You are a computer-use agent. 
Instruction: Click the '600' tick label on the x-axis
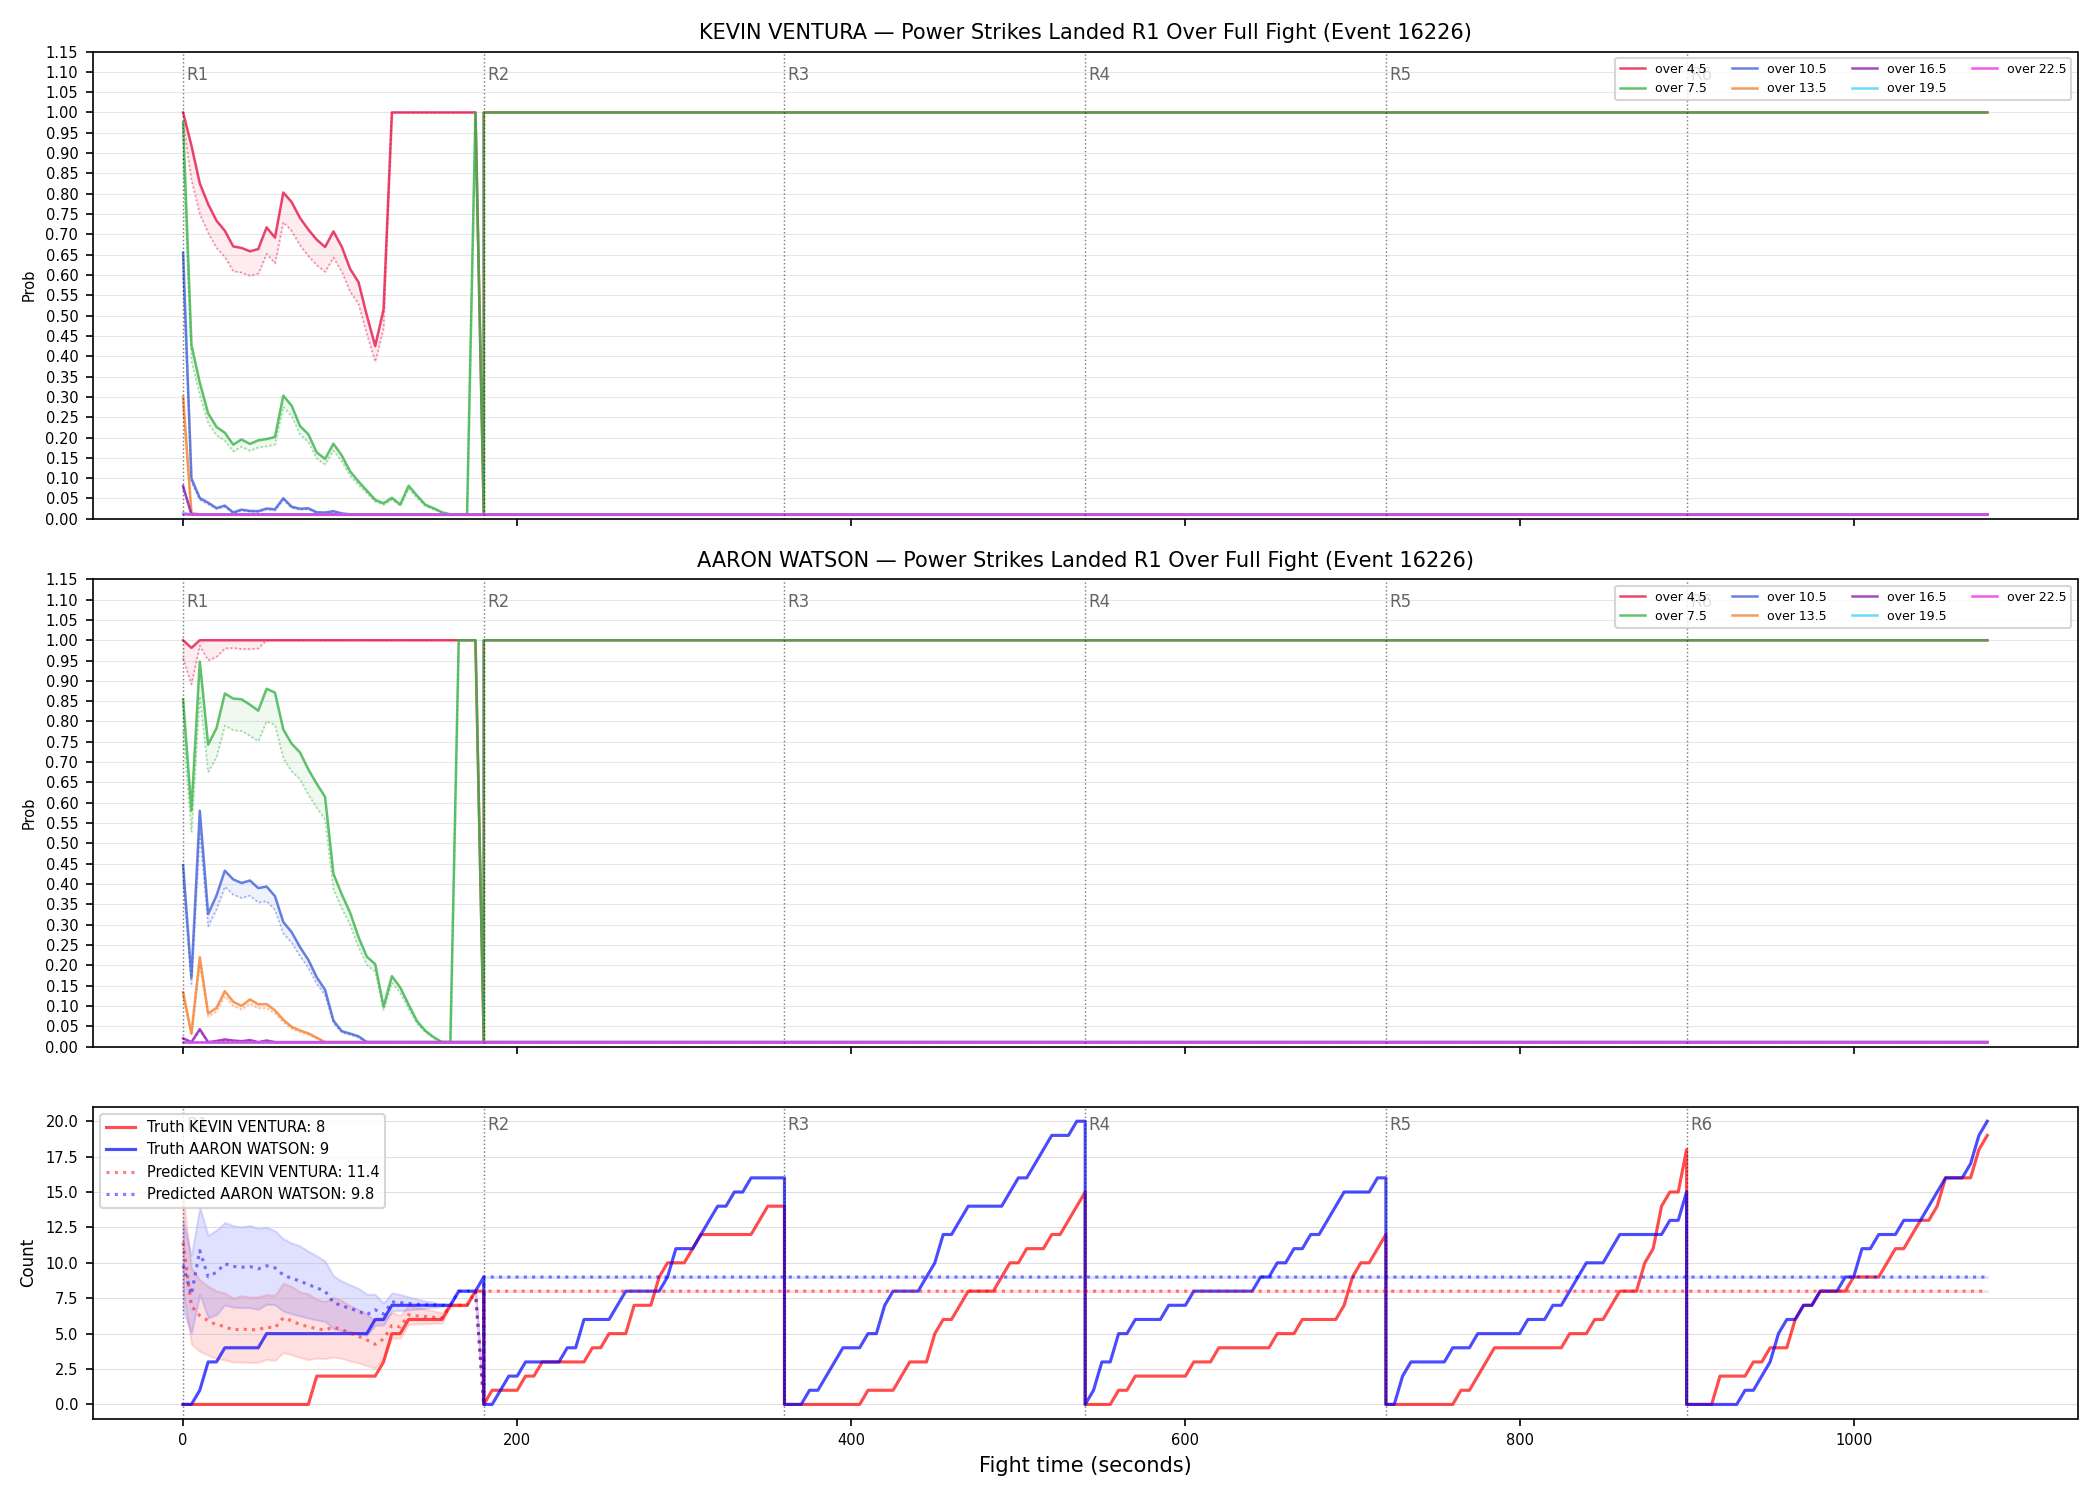point(1185,1440)
